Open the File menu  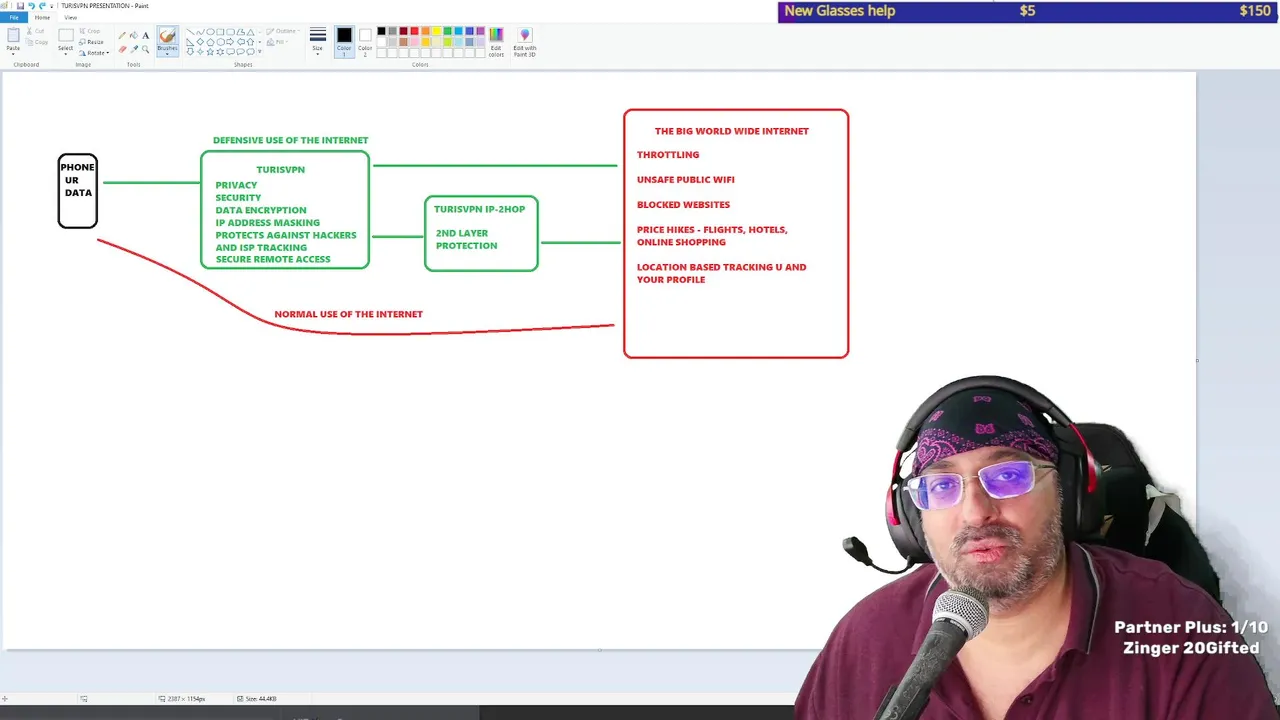click(14, 17)
